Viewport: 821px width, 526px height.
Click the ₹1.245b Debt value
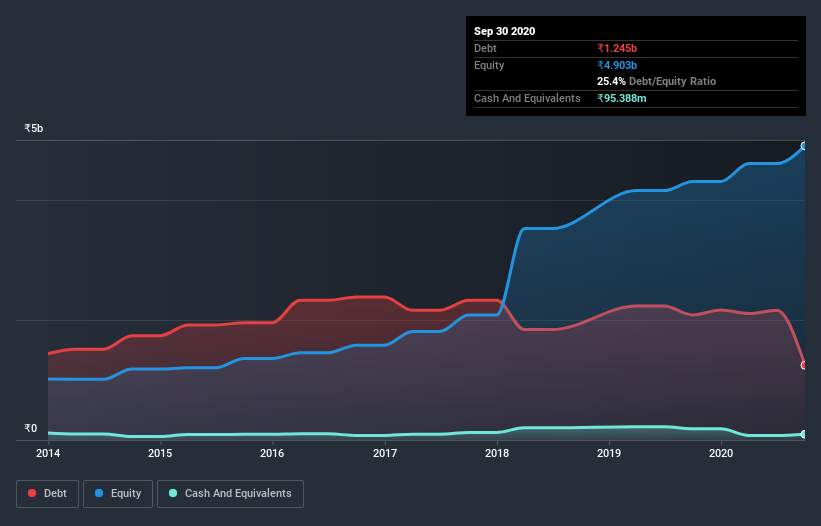[617, 48]
